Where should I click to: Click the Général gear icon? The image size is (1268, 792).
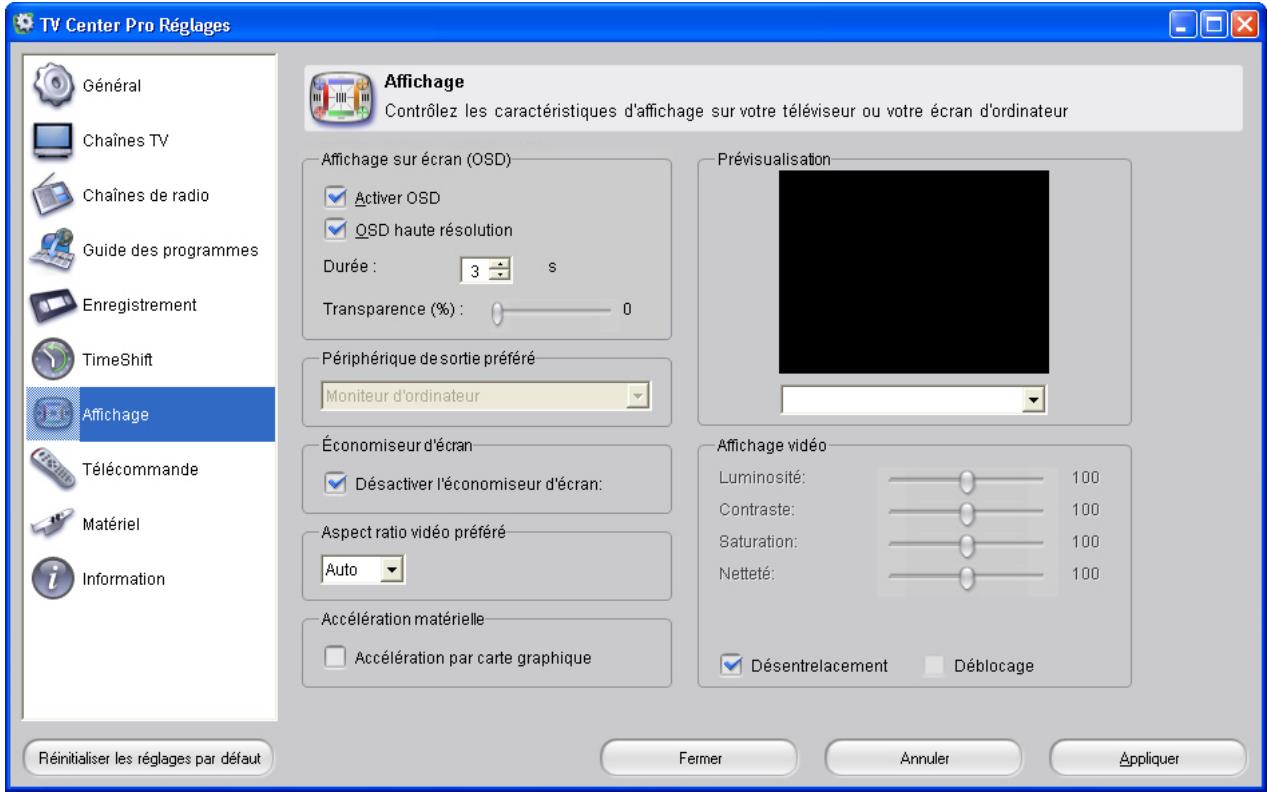pos(52,84)
